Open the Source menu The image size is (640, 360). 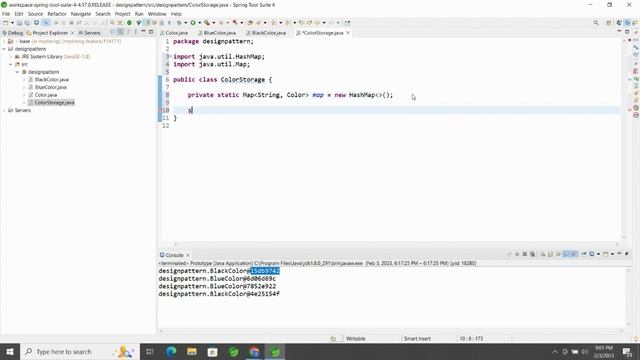point(35,14)
